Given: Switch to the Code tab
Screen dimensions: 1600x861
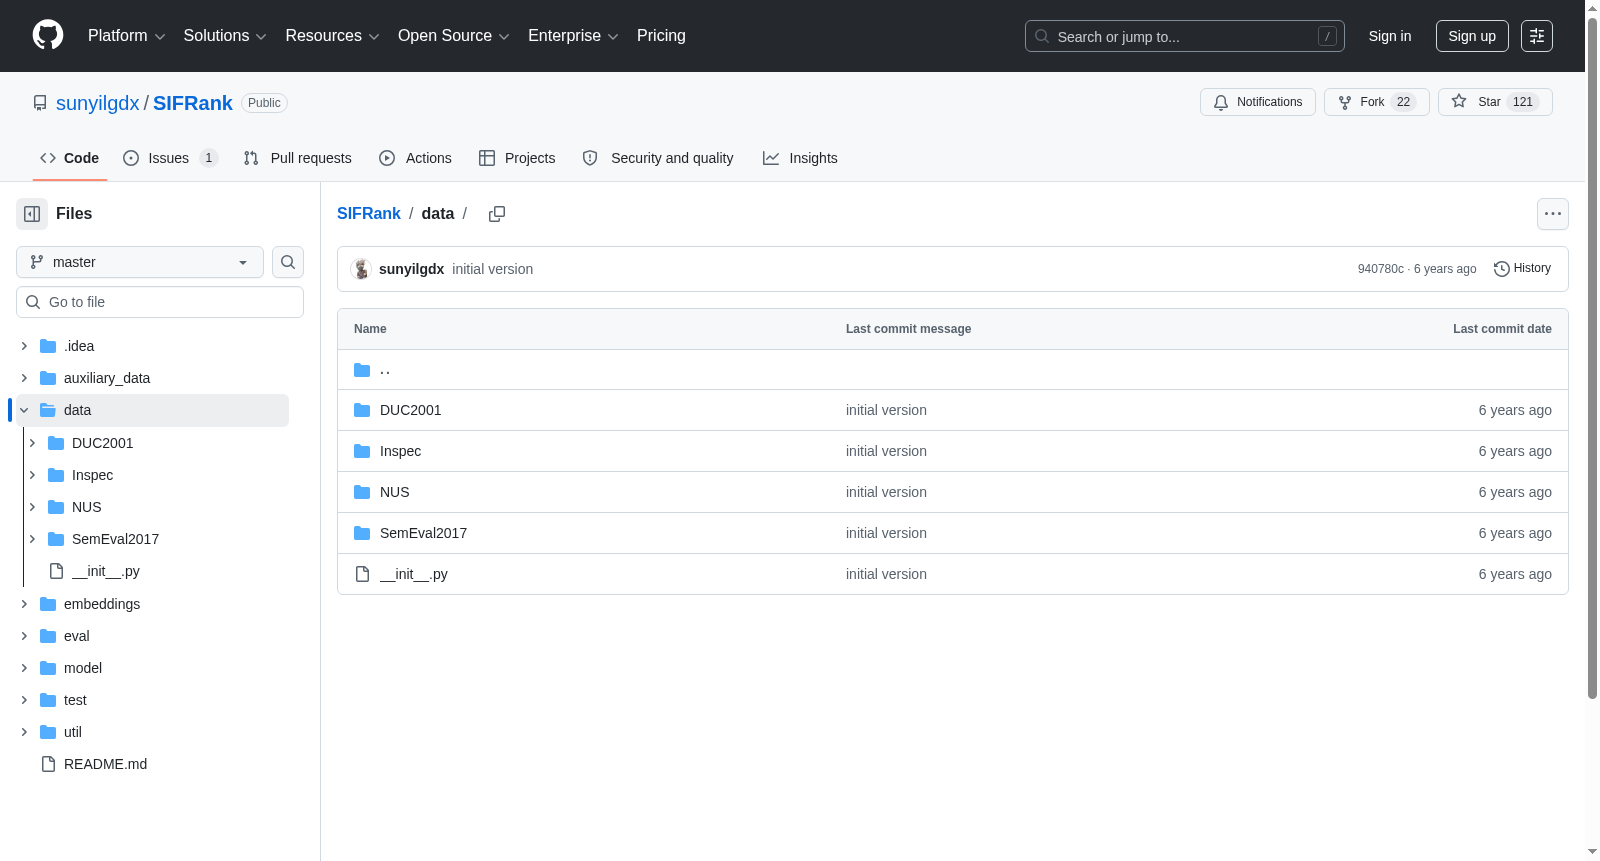Looking at the screenshot, I should pos(70,158).
